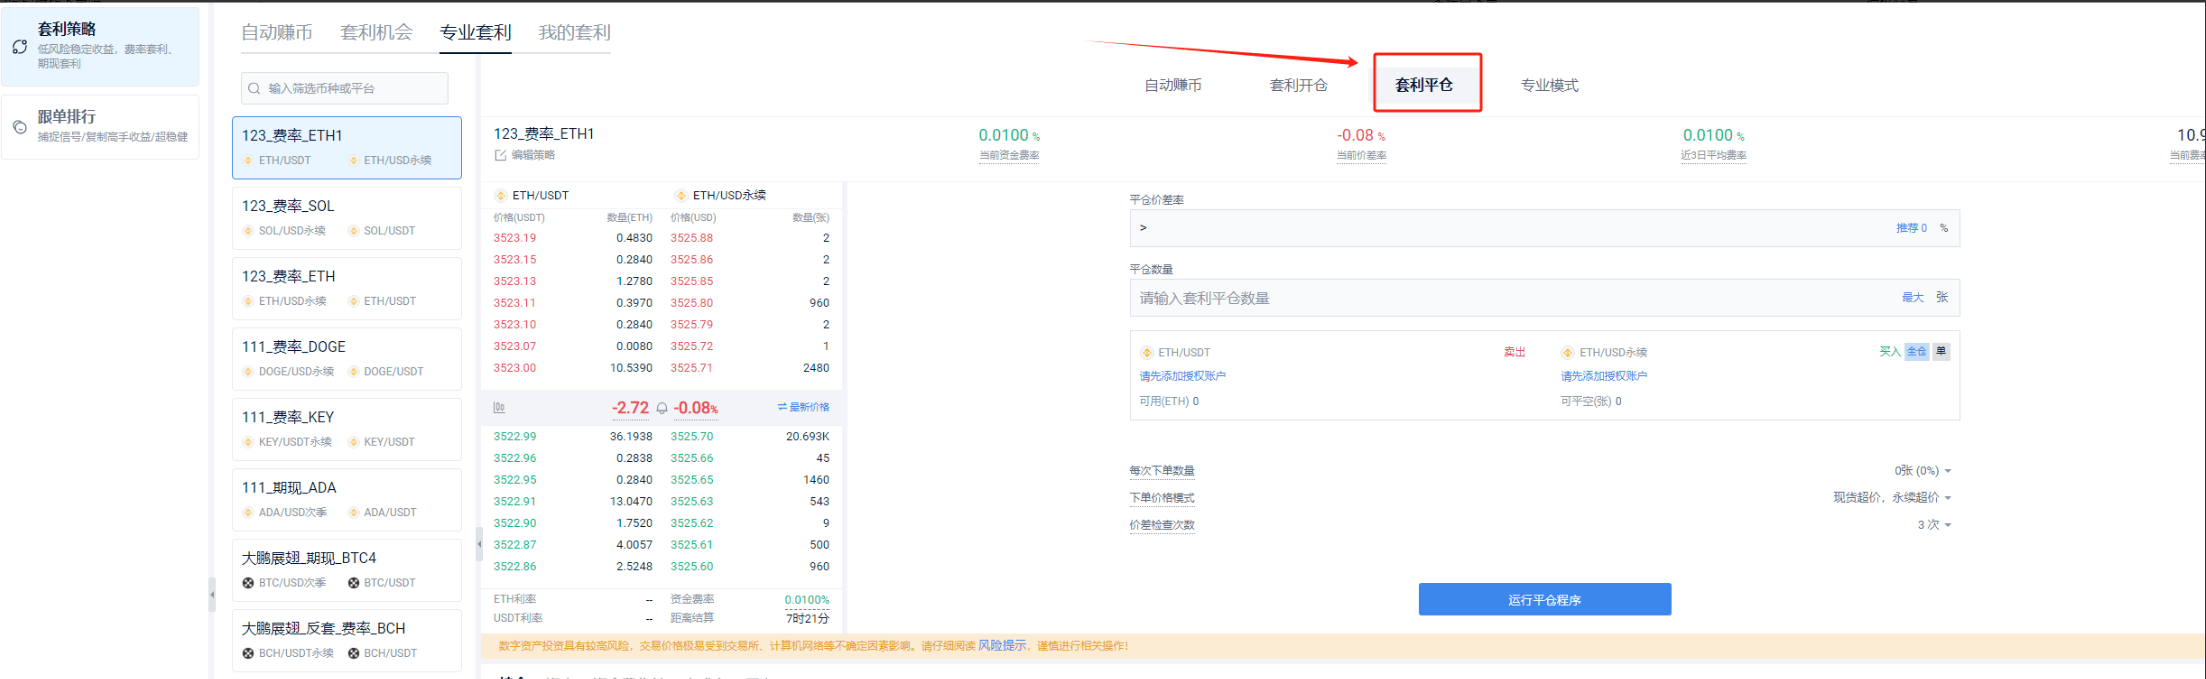Select the 大鹏展翅_反套_费率_BCH strategy card
Image resolution: width=2206 pixels, height=679 pixels.
(347, 641)
